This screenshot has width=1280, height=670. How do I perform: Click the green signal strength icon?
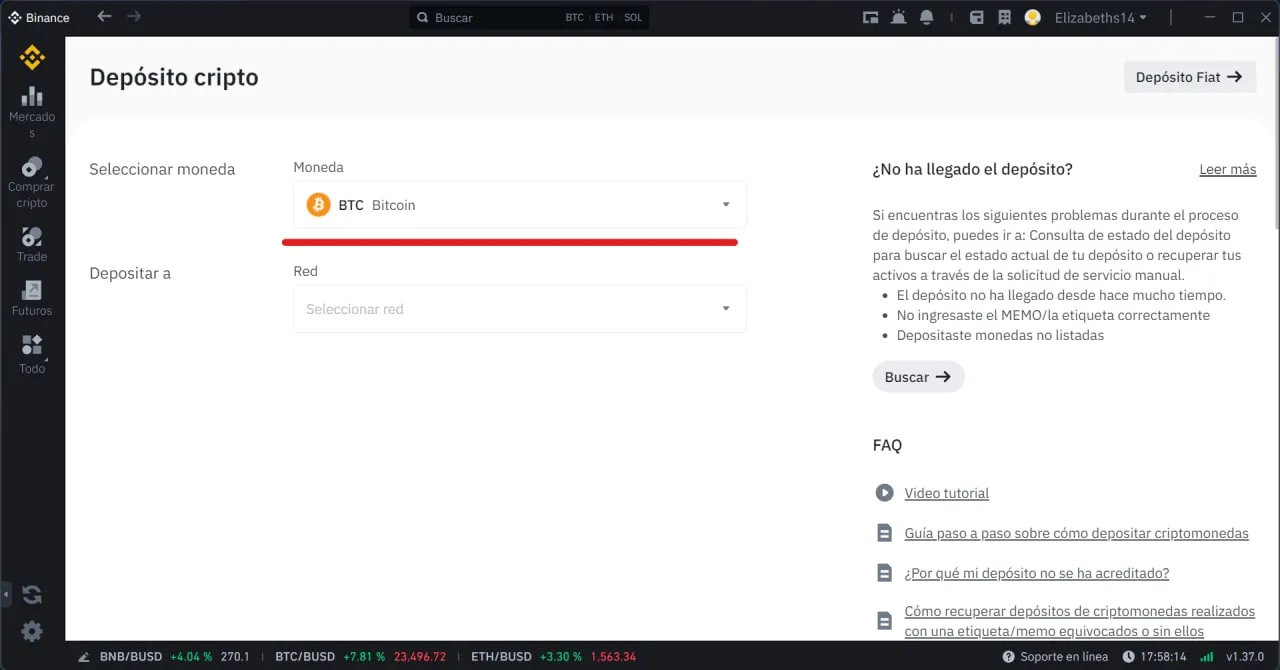click(1207, 657)
